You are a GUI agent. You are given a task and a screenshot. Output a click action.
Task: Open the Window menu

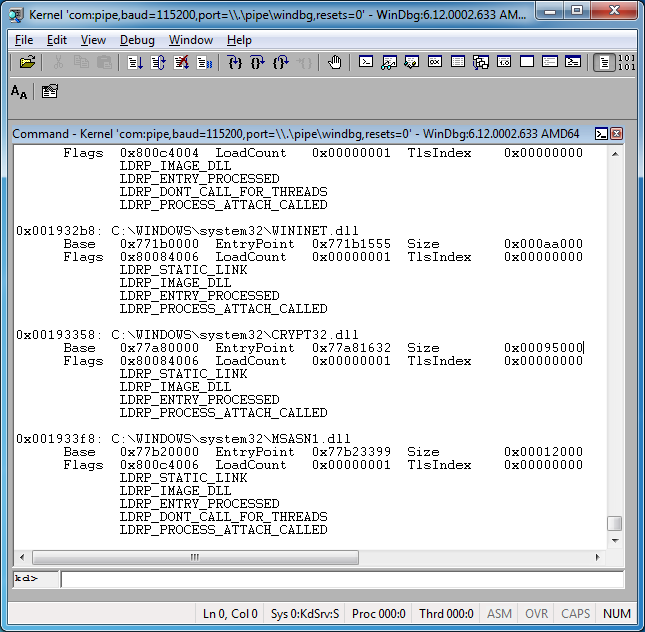[x=191, y=40]
